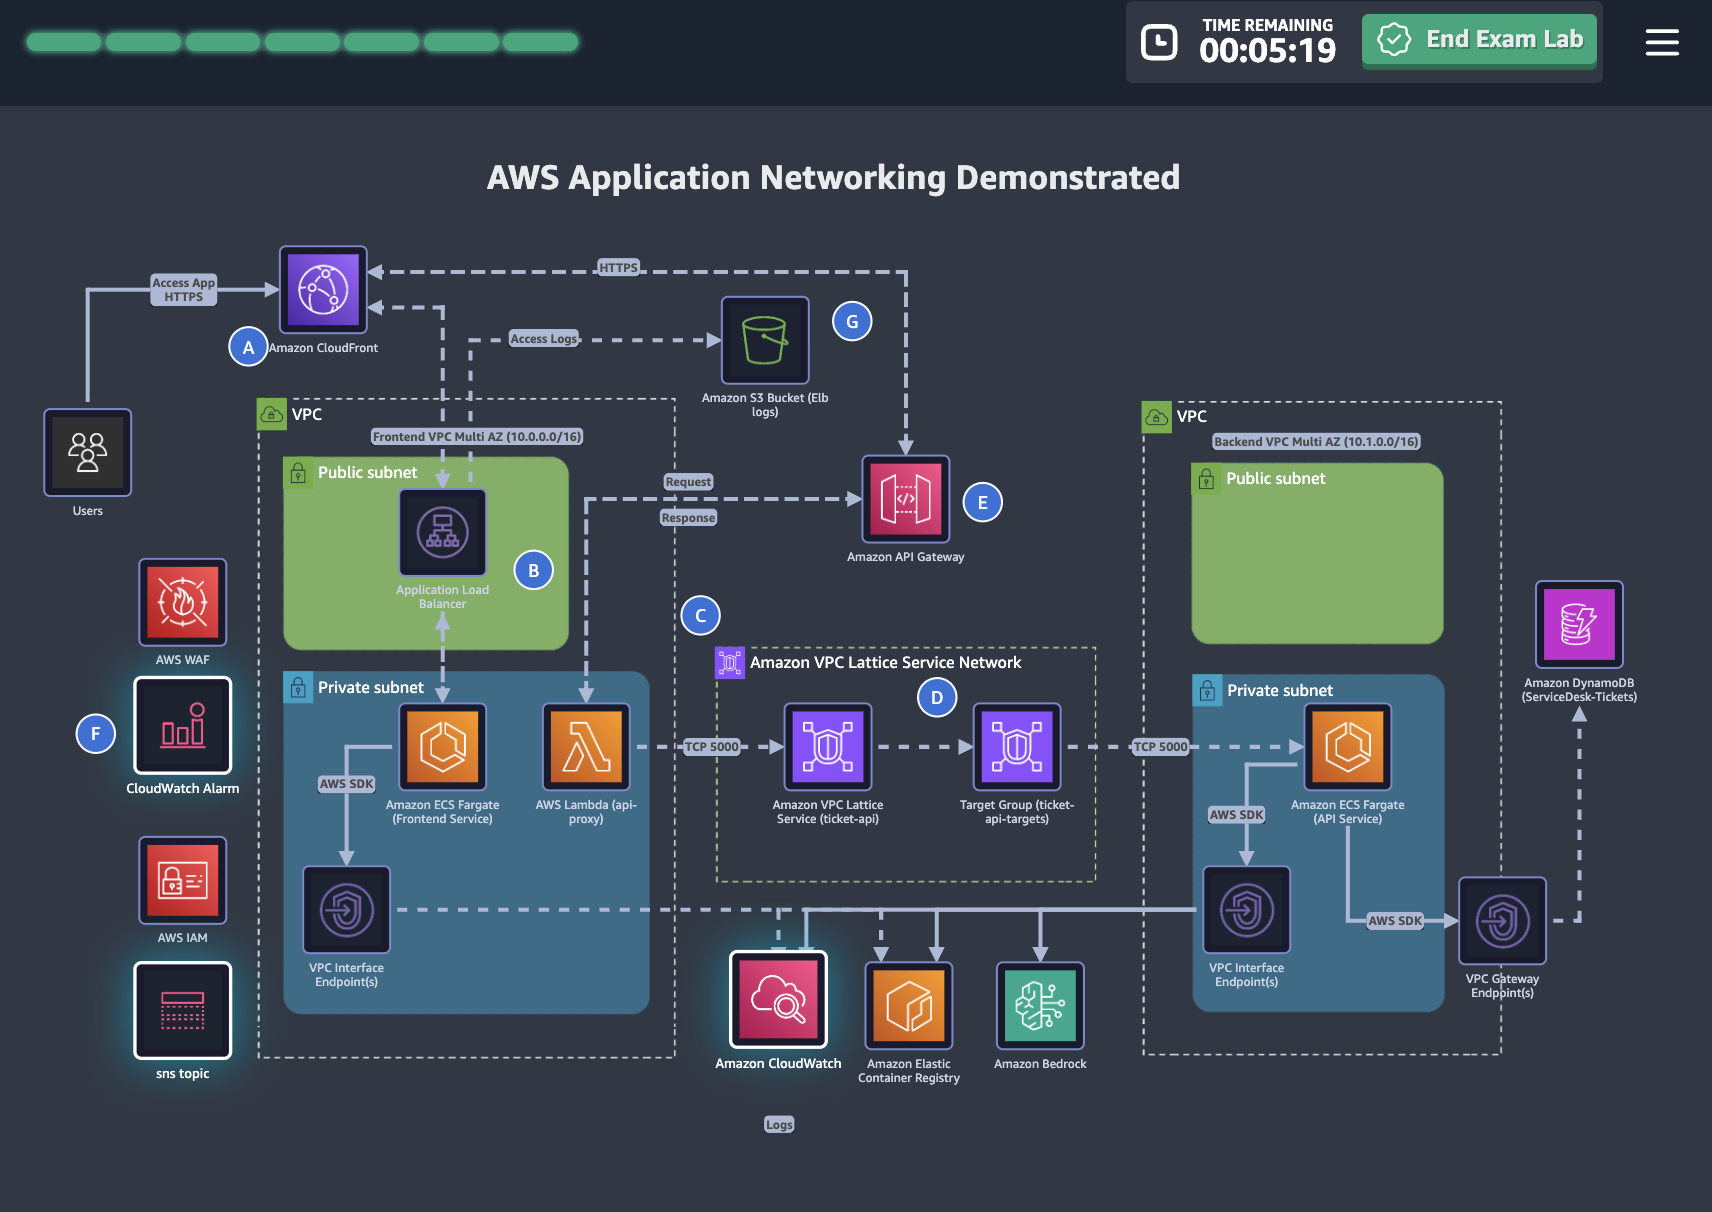This screenshot has height=1212, width=1712.
Task: Select marker C near Lattice network
Action: [701, 616]
